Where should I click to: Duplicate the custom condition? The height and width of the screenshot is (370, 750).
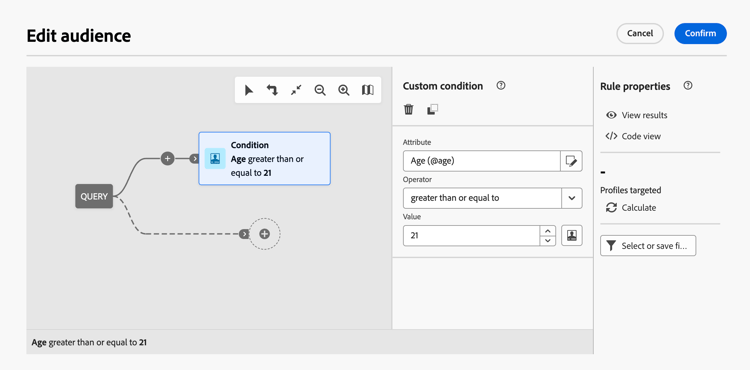point(432,109)
